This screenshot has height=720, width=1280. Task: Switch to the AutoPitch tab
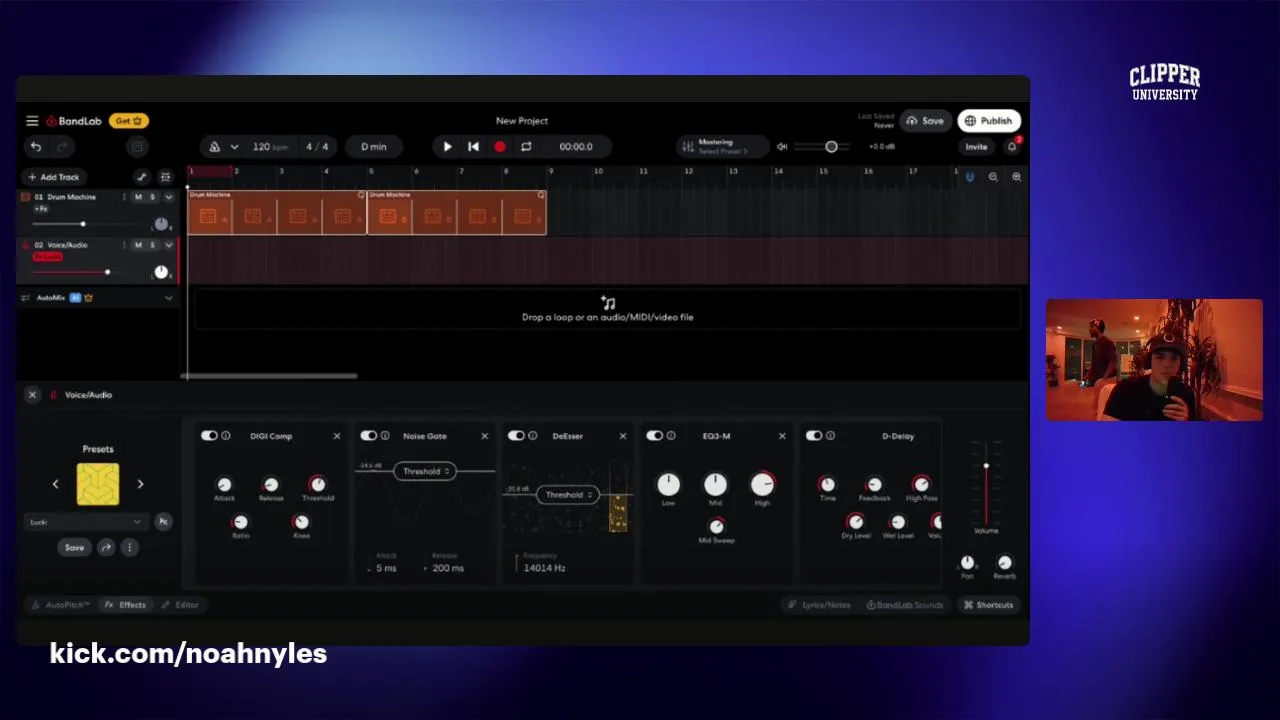(62, 605)
